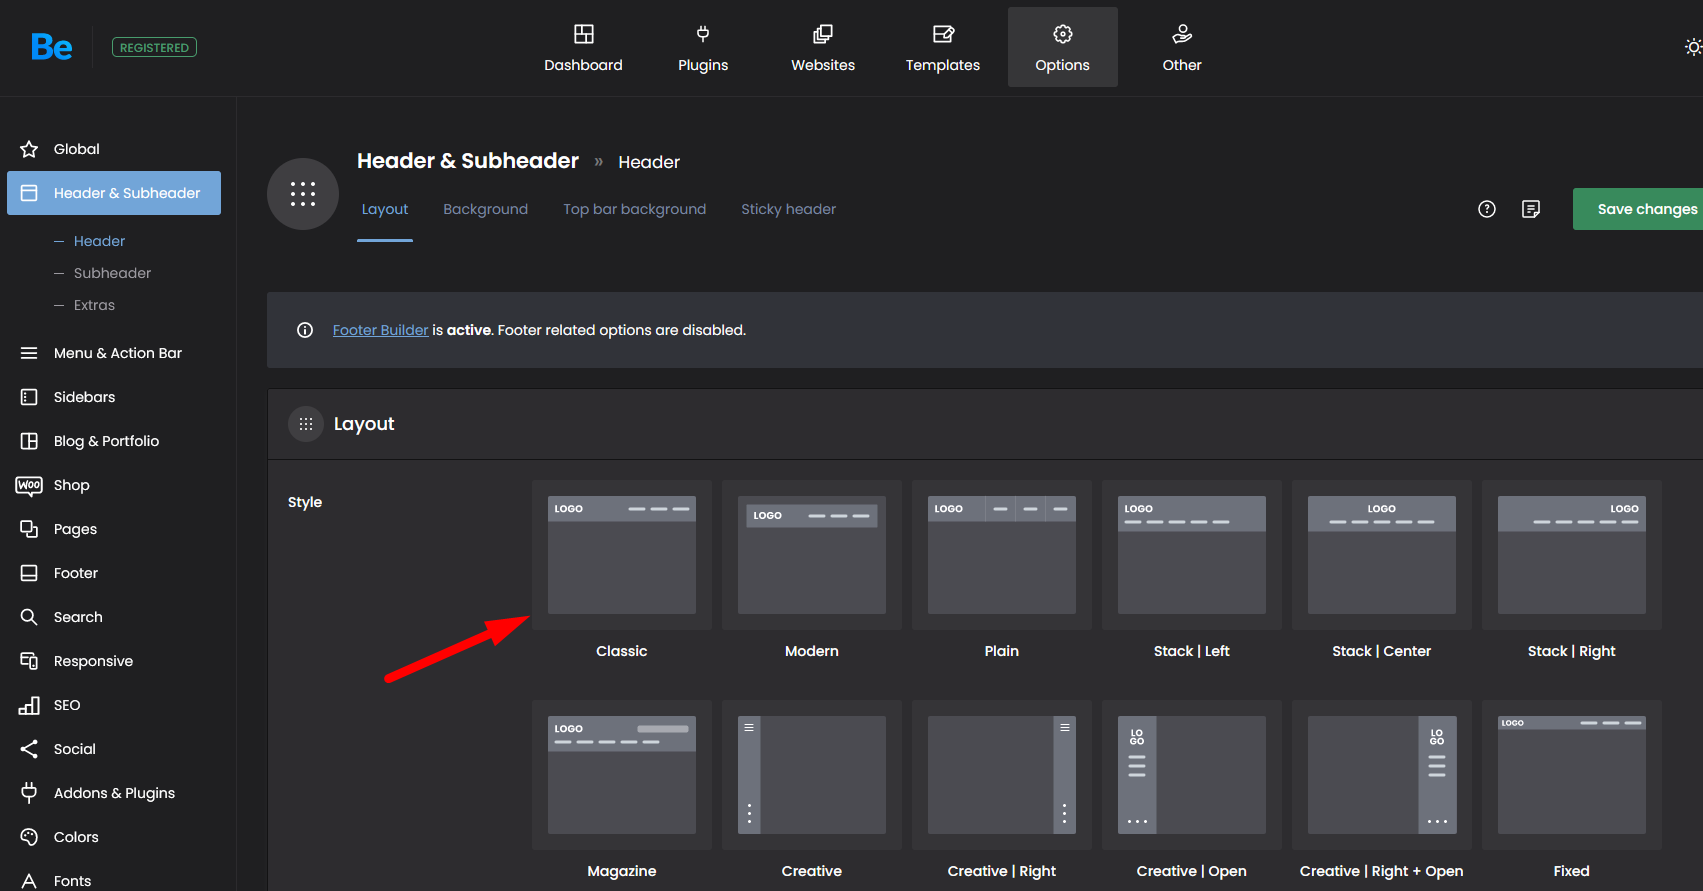Click the REGISTERED badge
This screenshot has height=891, width=1703.
point(154,47)
